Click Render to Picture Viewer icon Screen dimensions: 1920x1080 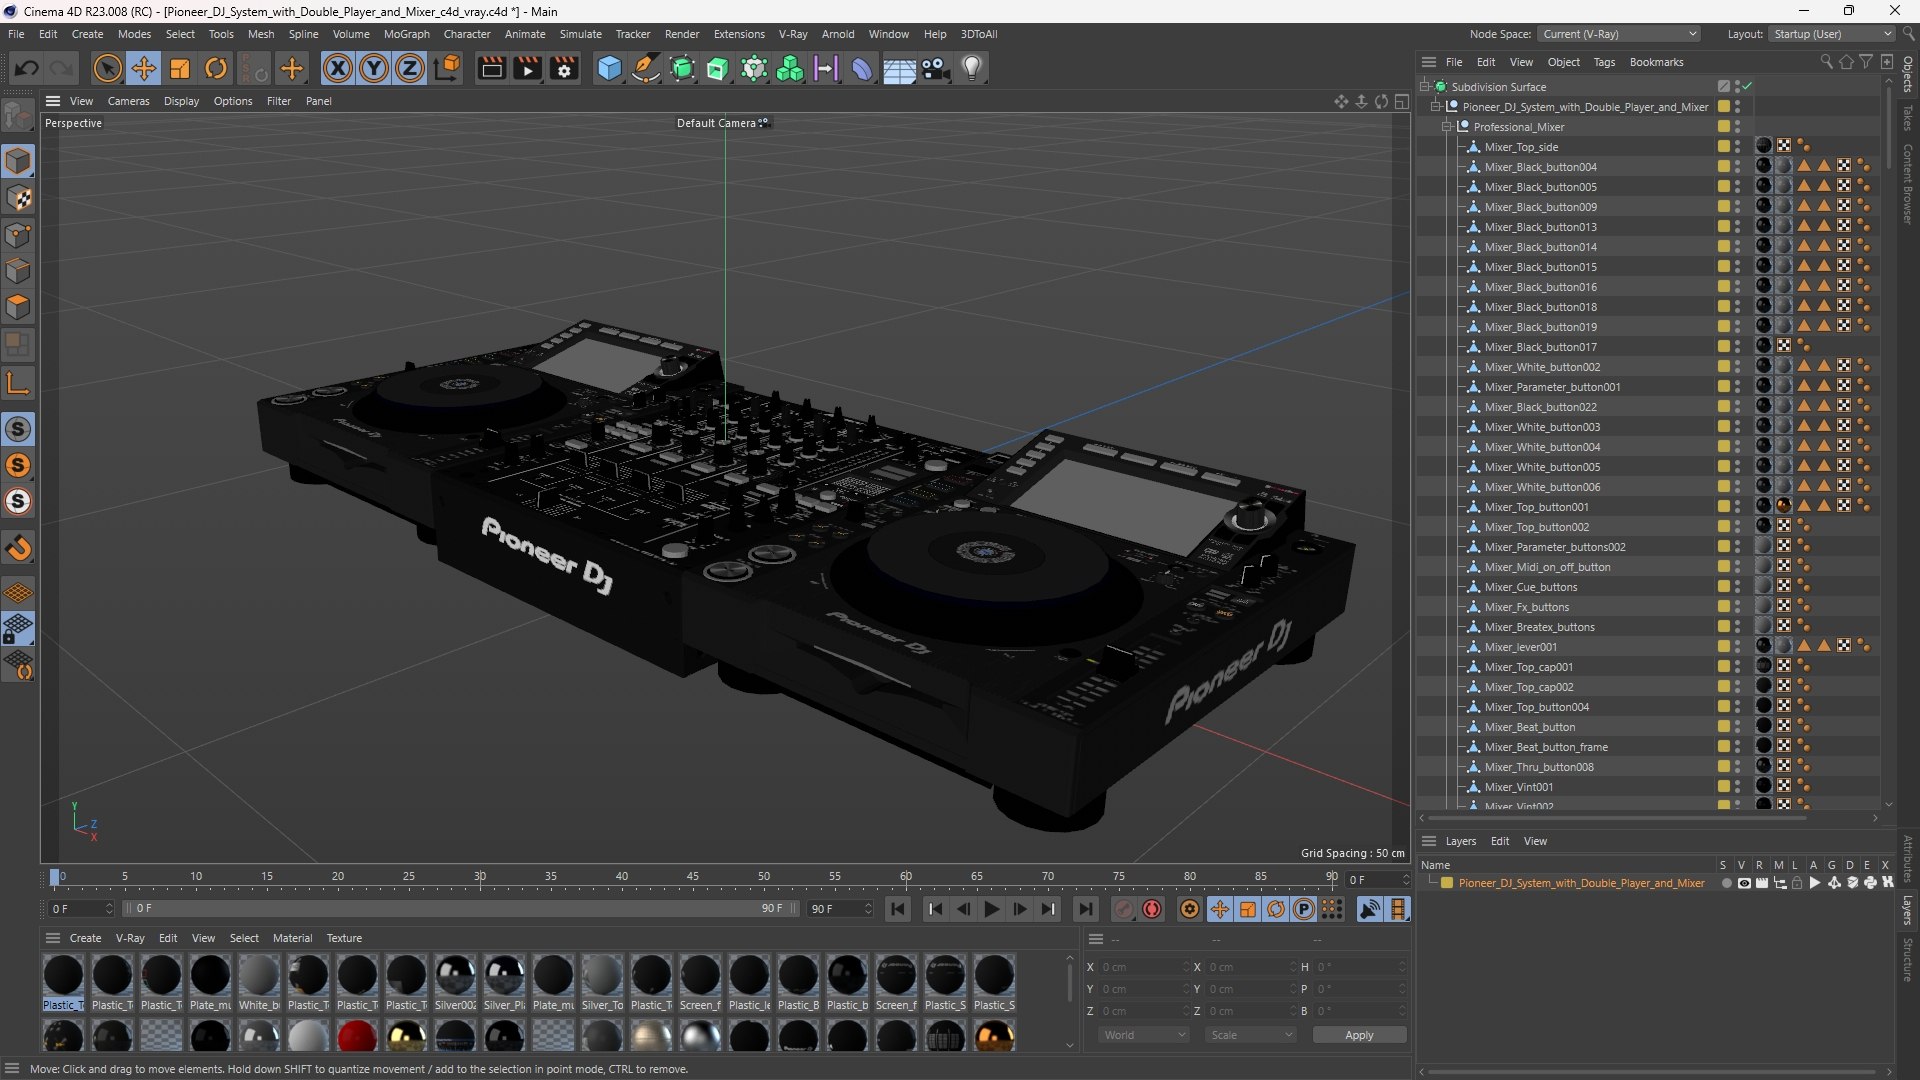click(x=527, y=68)
